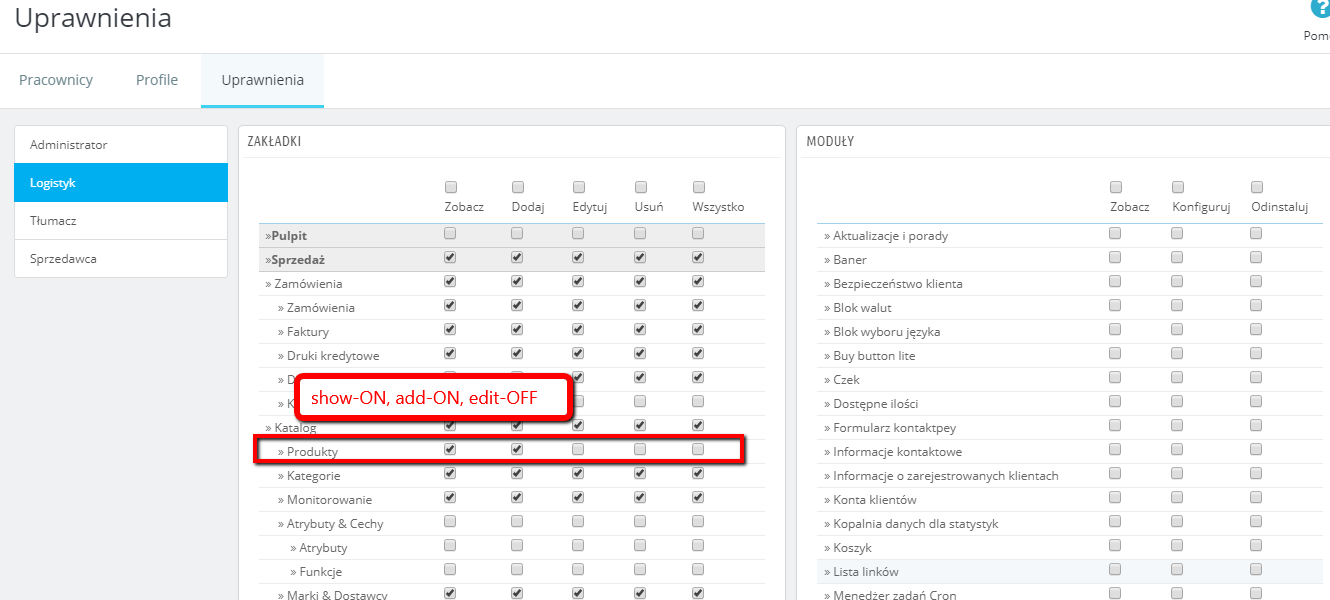This screenshot has width=1330, height=600.
Task: Tick Usuń checkbox for Produkty row
Action: coord(640,450)
